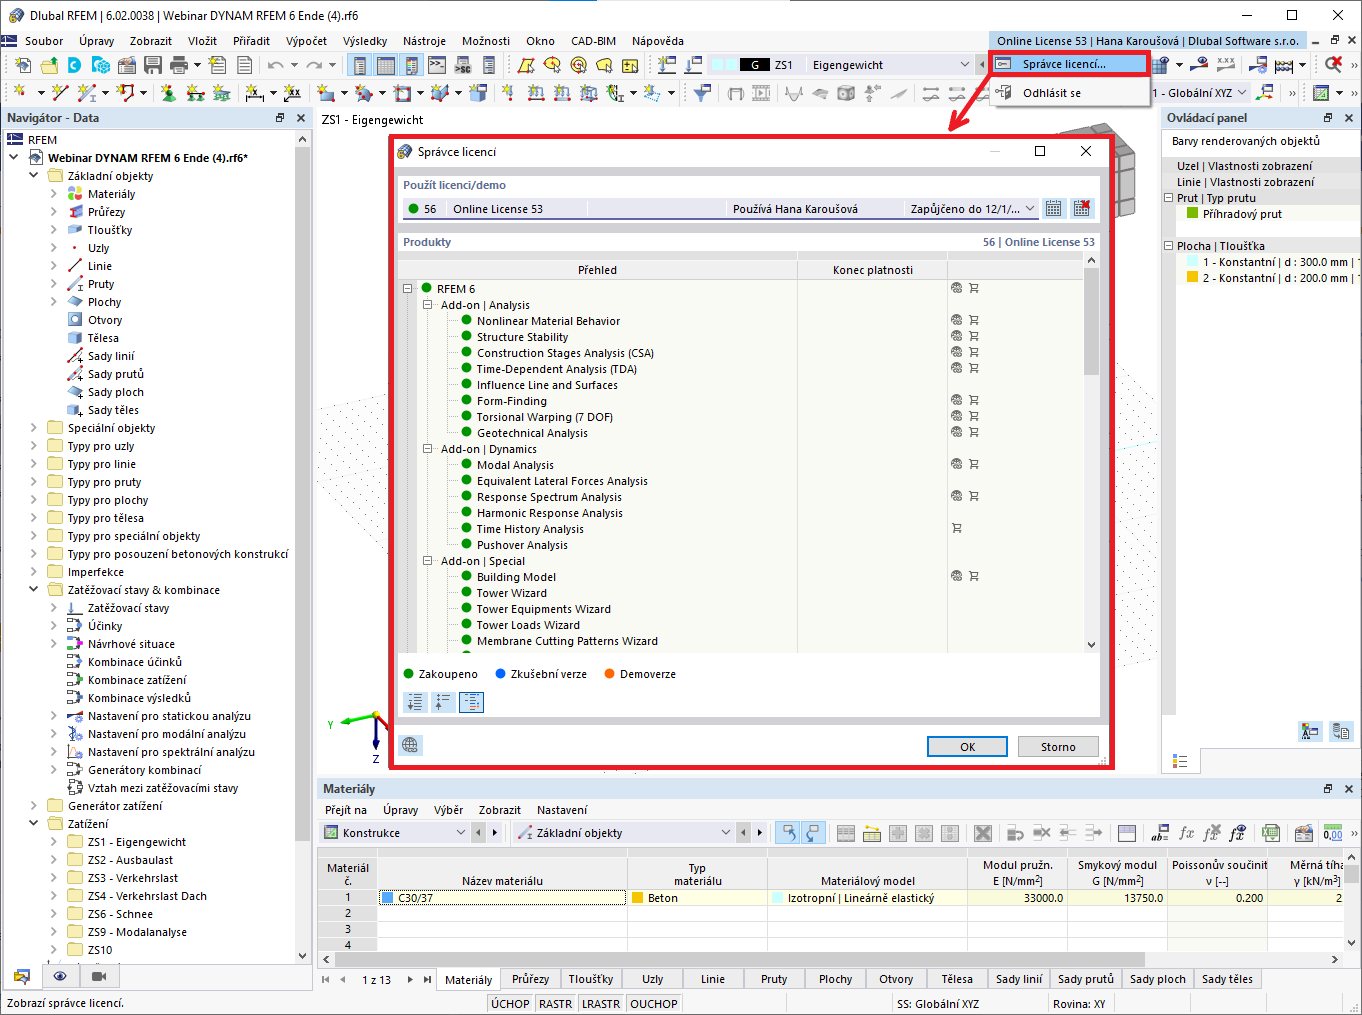Expand the Speciální objekty folder

pos(34,428)
